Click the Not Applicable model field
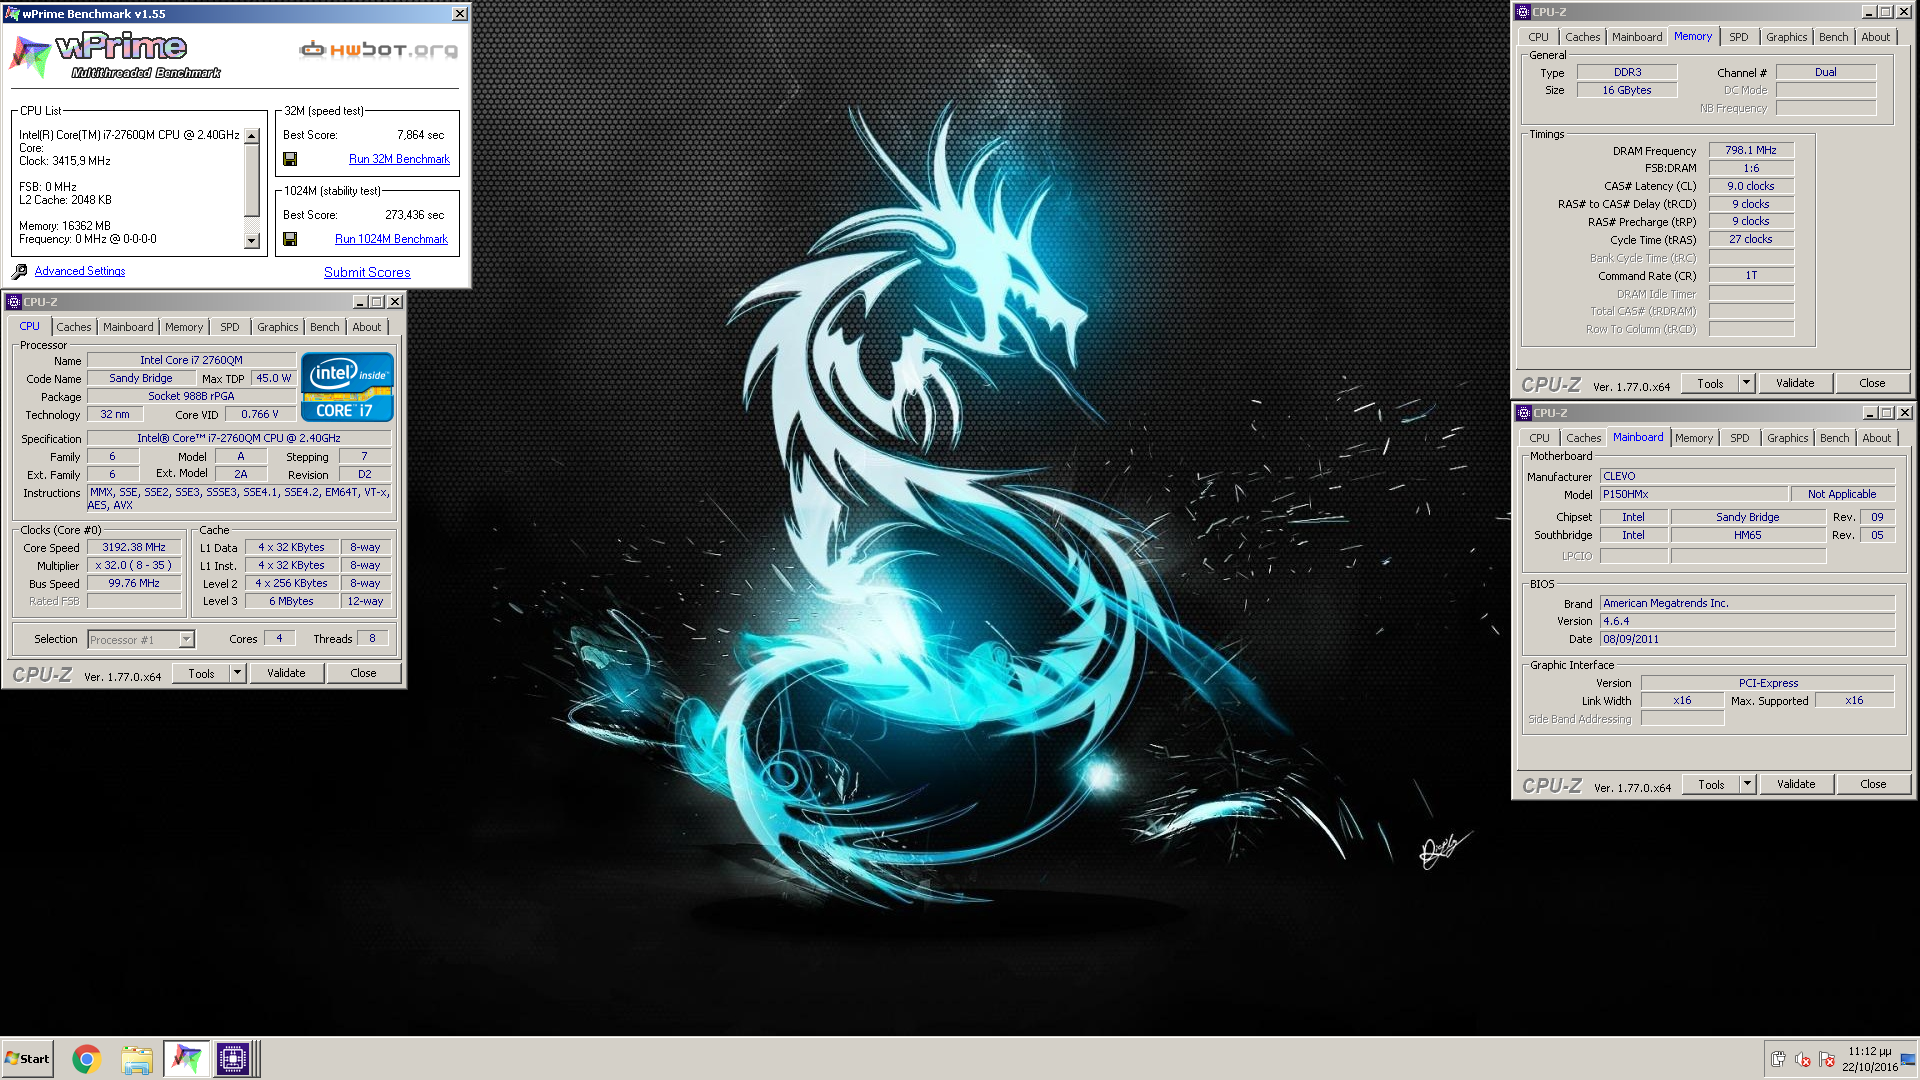 tap(1842, 494)
